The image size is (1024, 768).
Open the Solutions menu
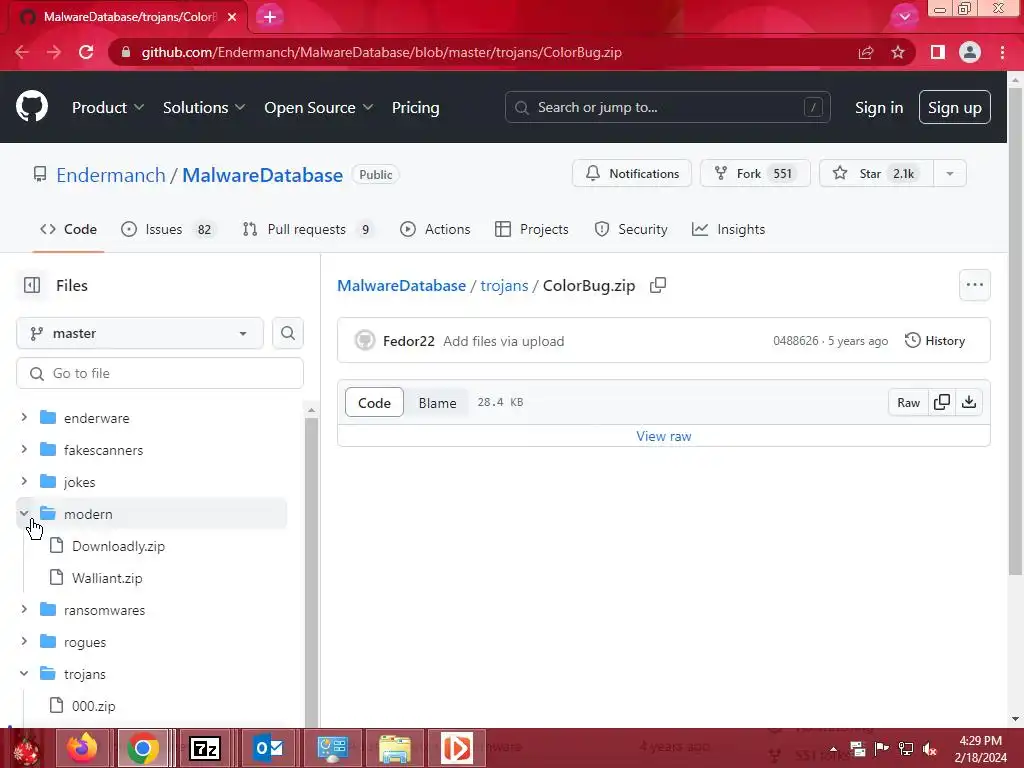coord(204,108)
